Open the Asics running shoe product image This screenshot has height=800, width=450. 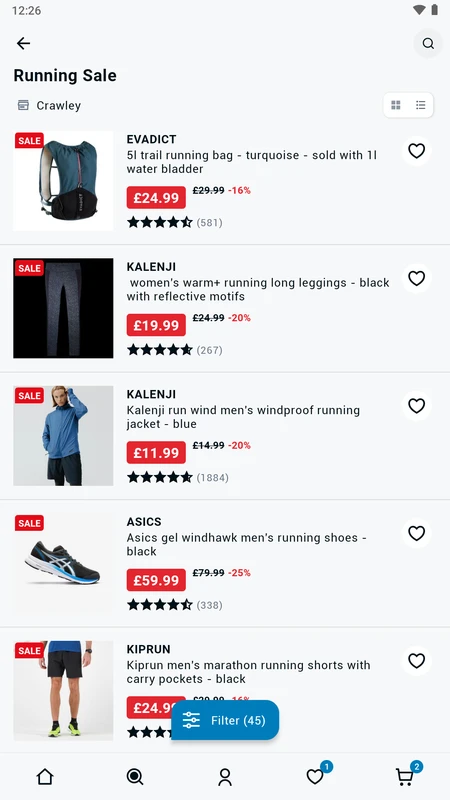tap(63, 563)
